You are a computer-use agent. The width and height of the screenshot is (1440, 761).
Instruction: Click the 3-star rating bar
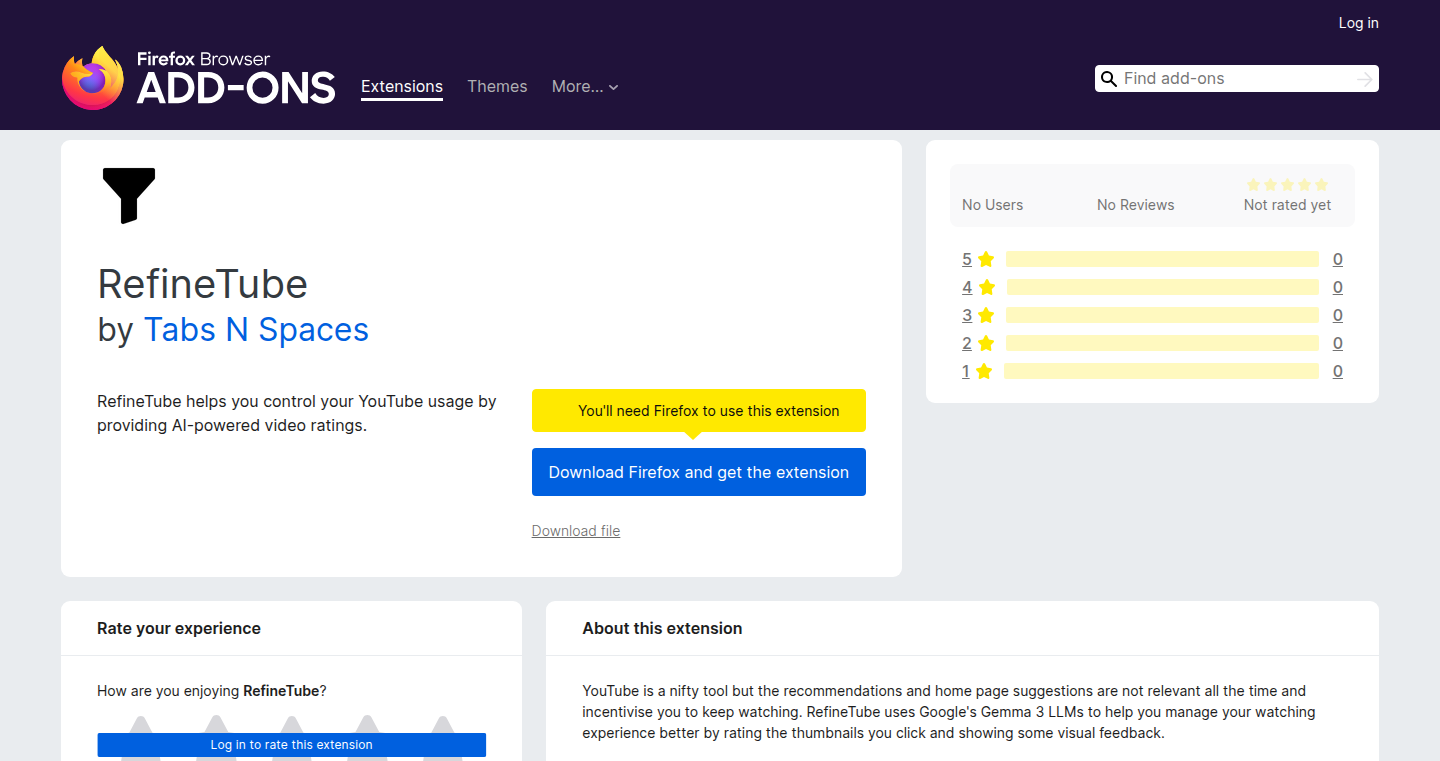pyautogui.click(x=1162, y=315)
